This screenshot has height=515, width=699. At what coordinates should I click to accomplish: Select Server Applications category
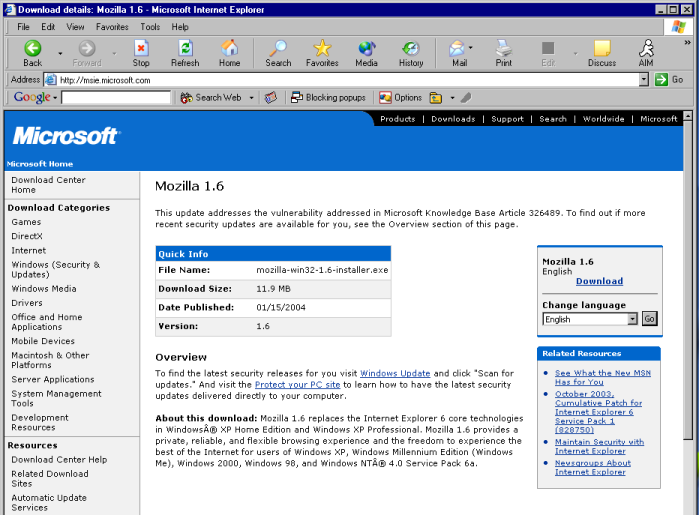tap(53, 379)
